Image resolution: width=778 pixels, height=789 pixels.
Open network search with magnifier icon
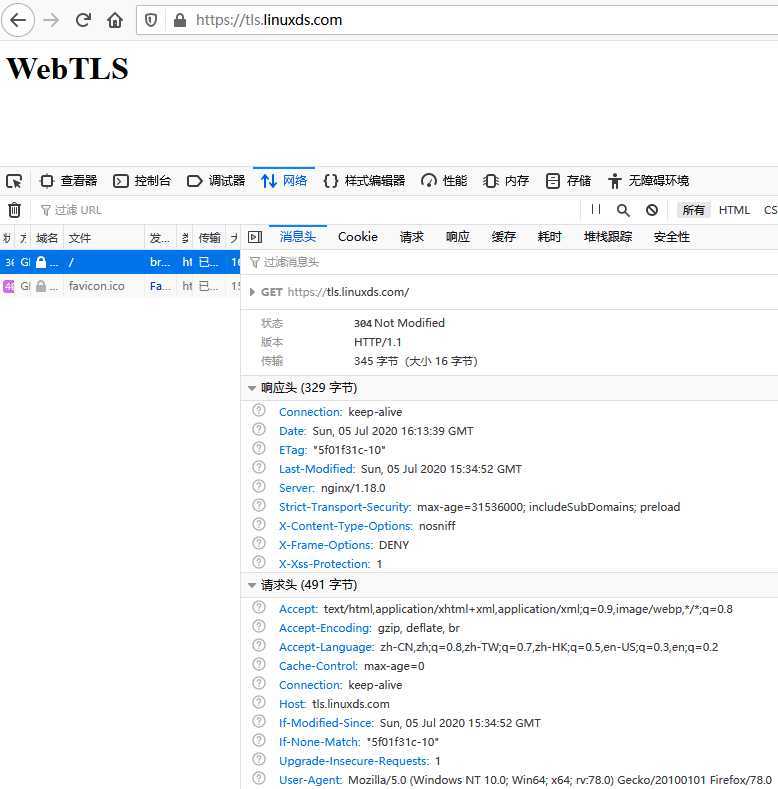click(x=623, y=210)
